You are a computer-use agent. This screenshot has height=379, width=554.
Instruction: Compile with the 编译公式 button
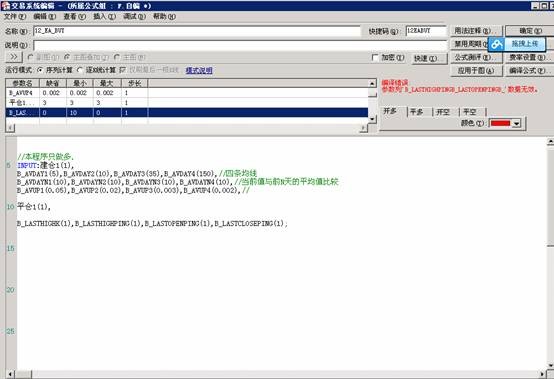pos(530,71)
